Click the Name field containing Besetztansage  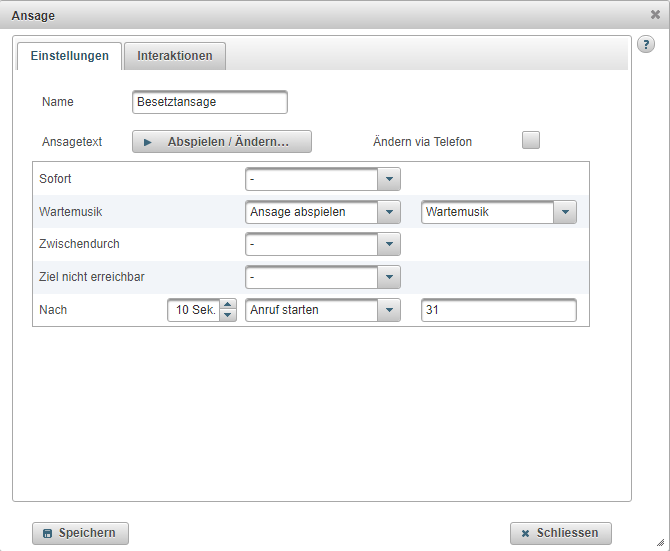pos(210,102)
